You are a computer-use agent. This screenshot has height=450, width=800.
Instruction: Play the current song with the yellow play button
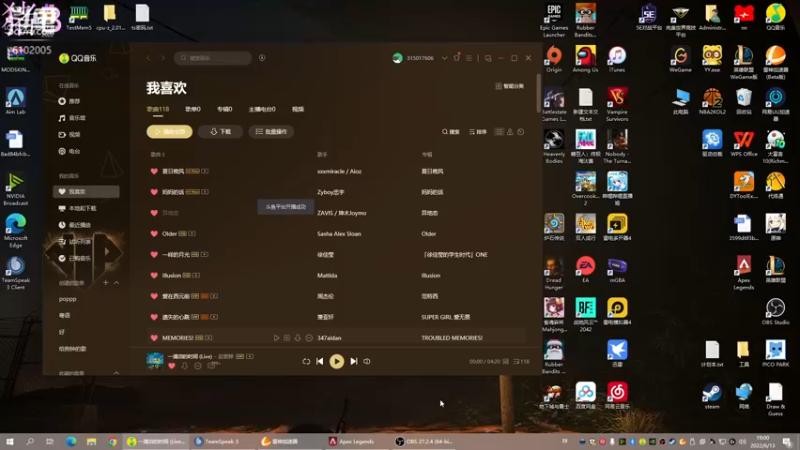pyautogui.click(x=336, y=361)
